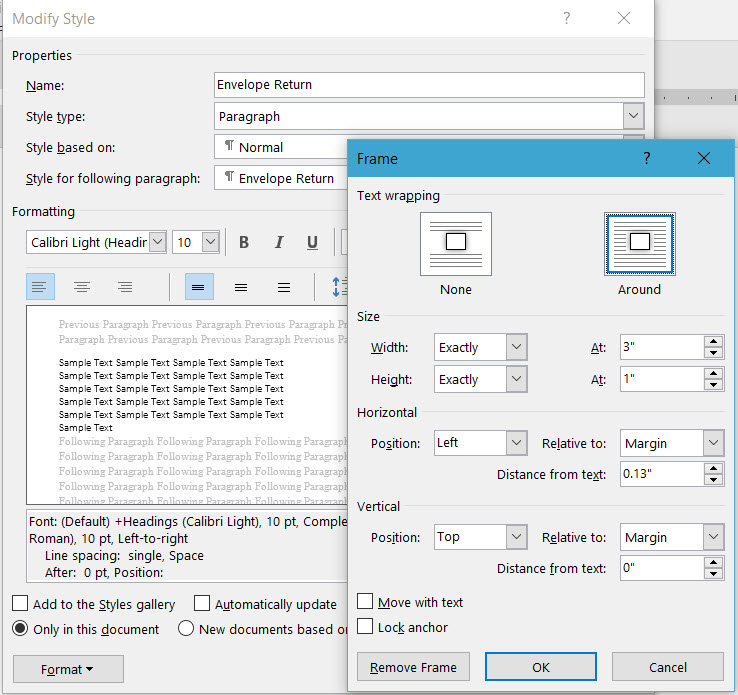738x695 pixels.
Task: Increase the Height At value
Action: (x=714, y=374)
